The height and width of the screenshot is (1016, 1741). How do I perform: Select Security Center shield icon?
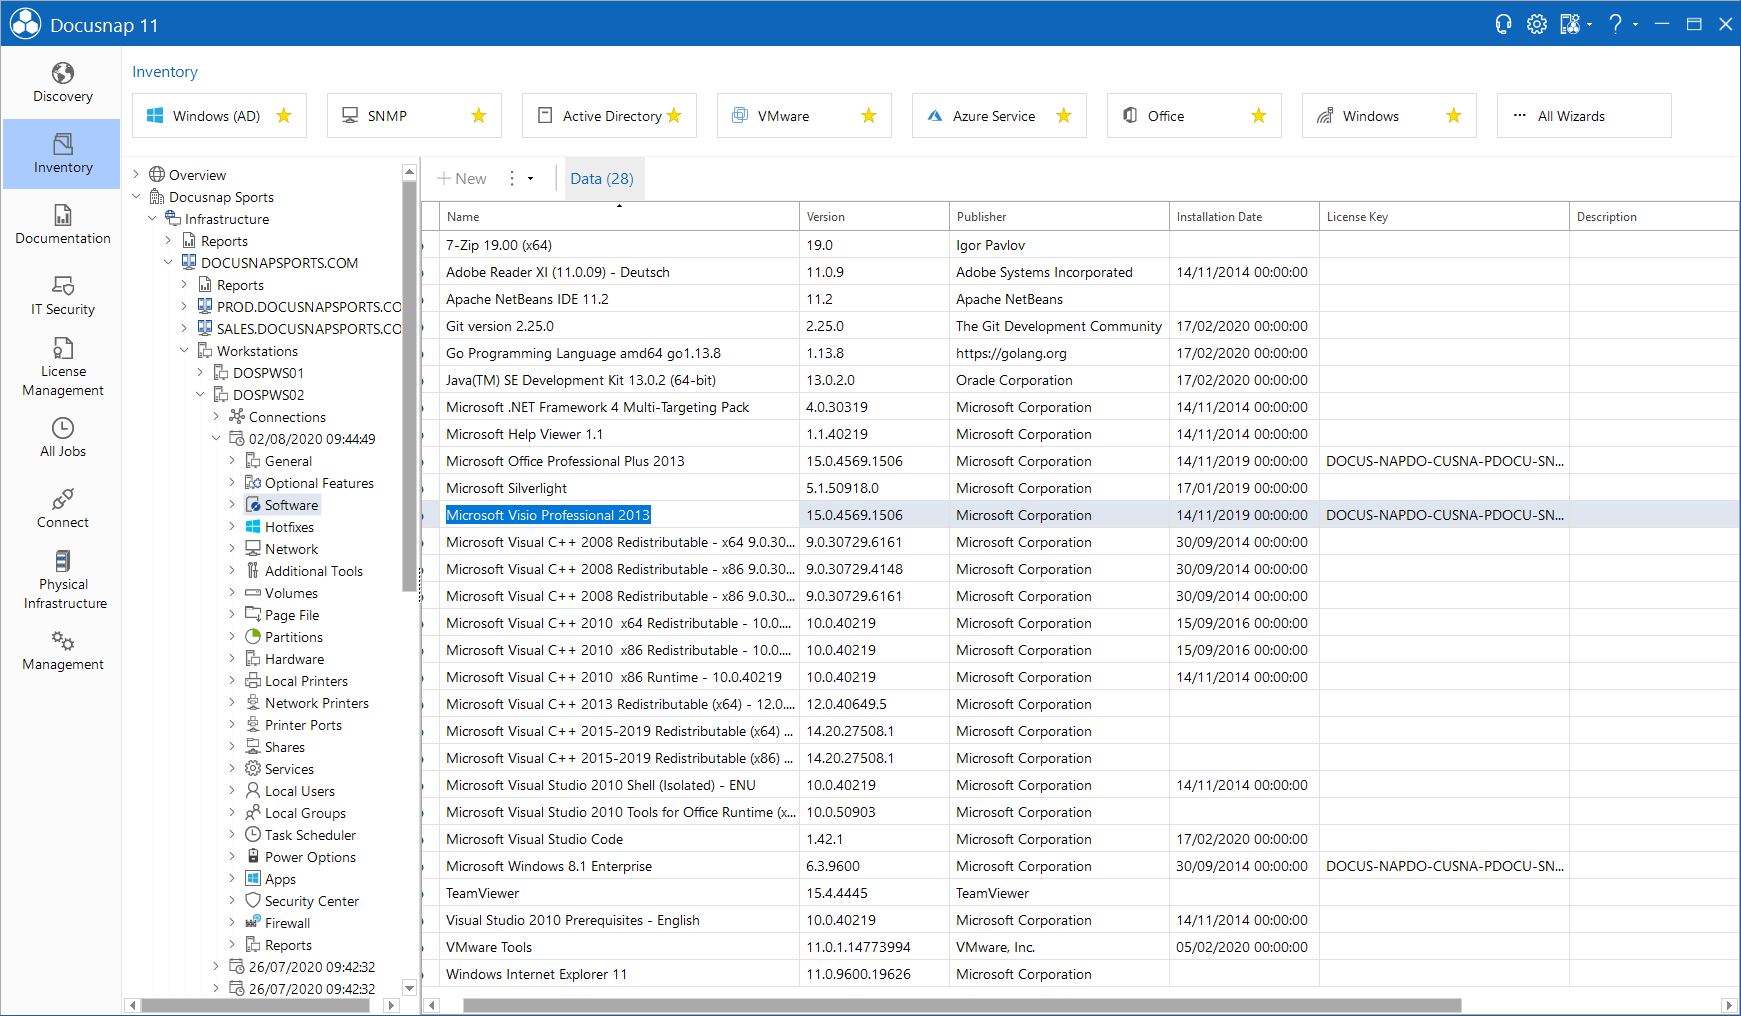point(253,901)
